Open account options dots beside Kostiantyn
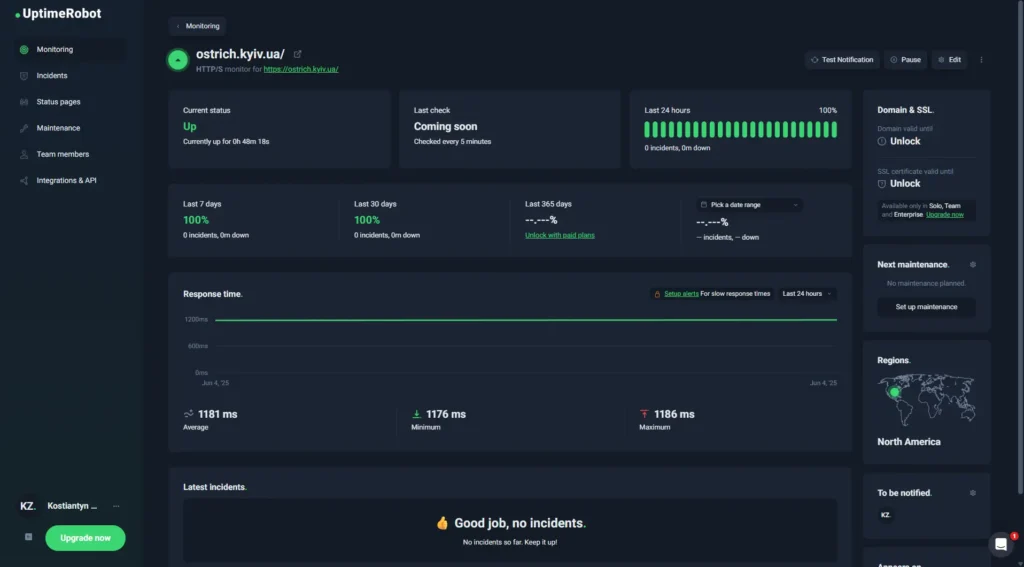 tap(116, 506)
